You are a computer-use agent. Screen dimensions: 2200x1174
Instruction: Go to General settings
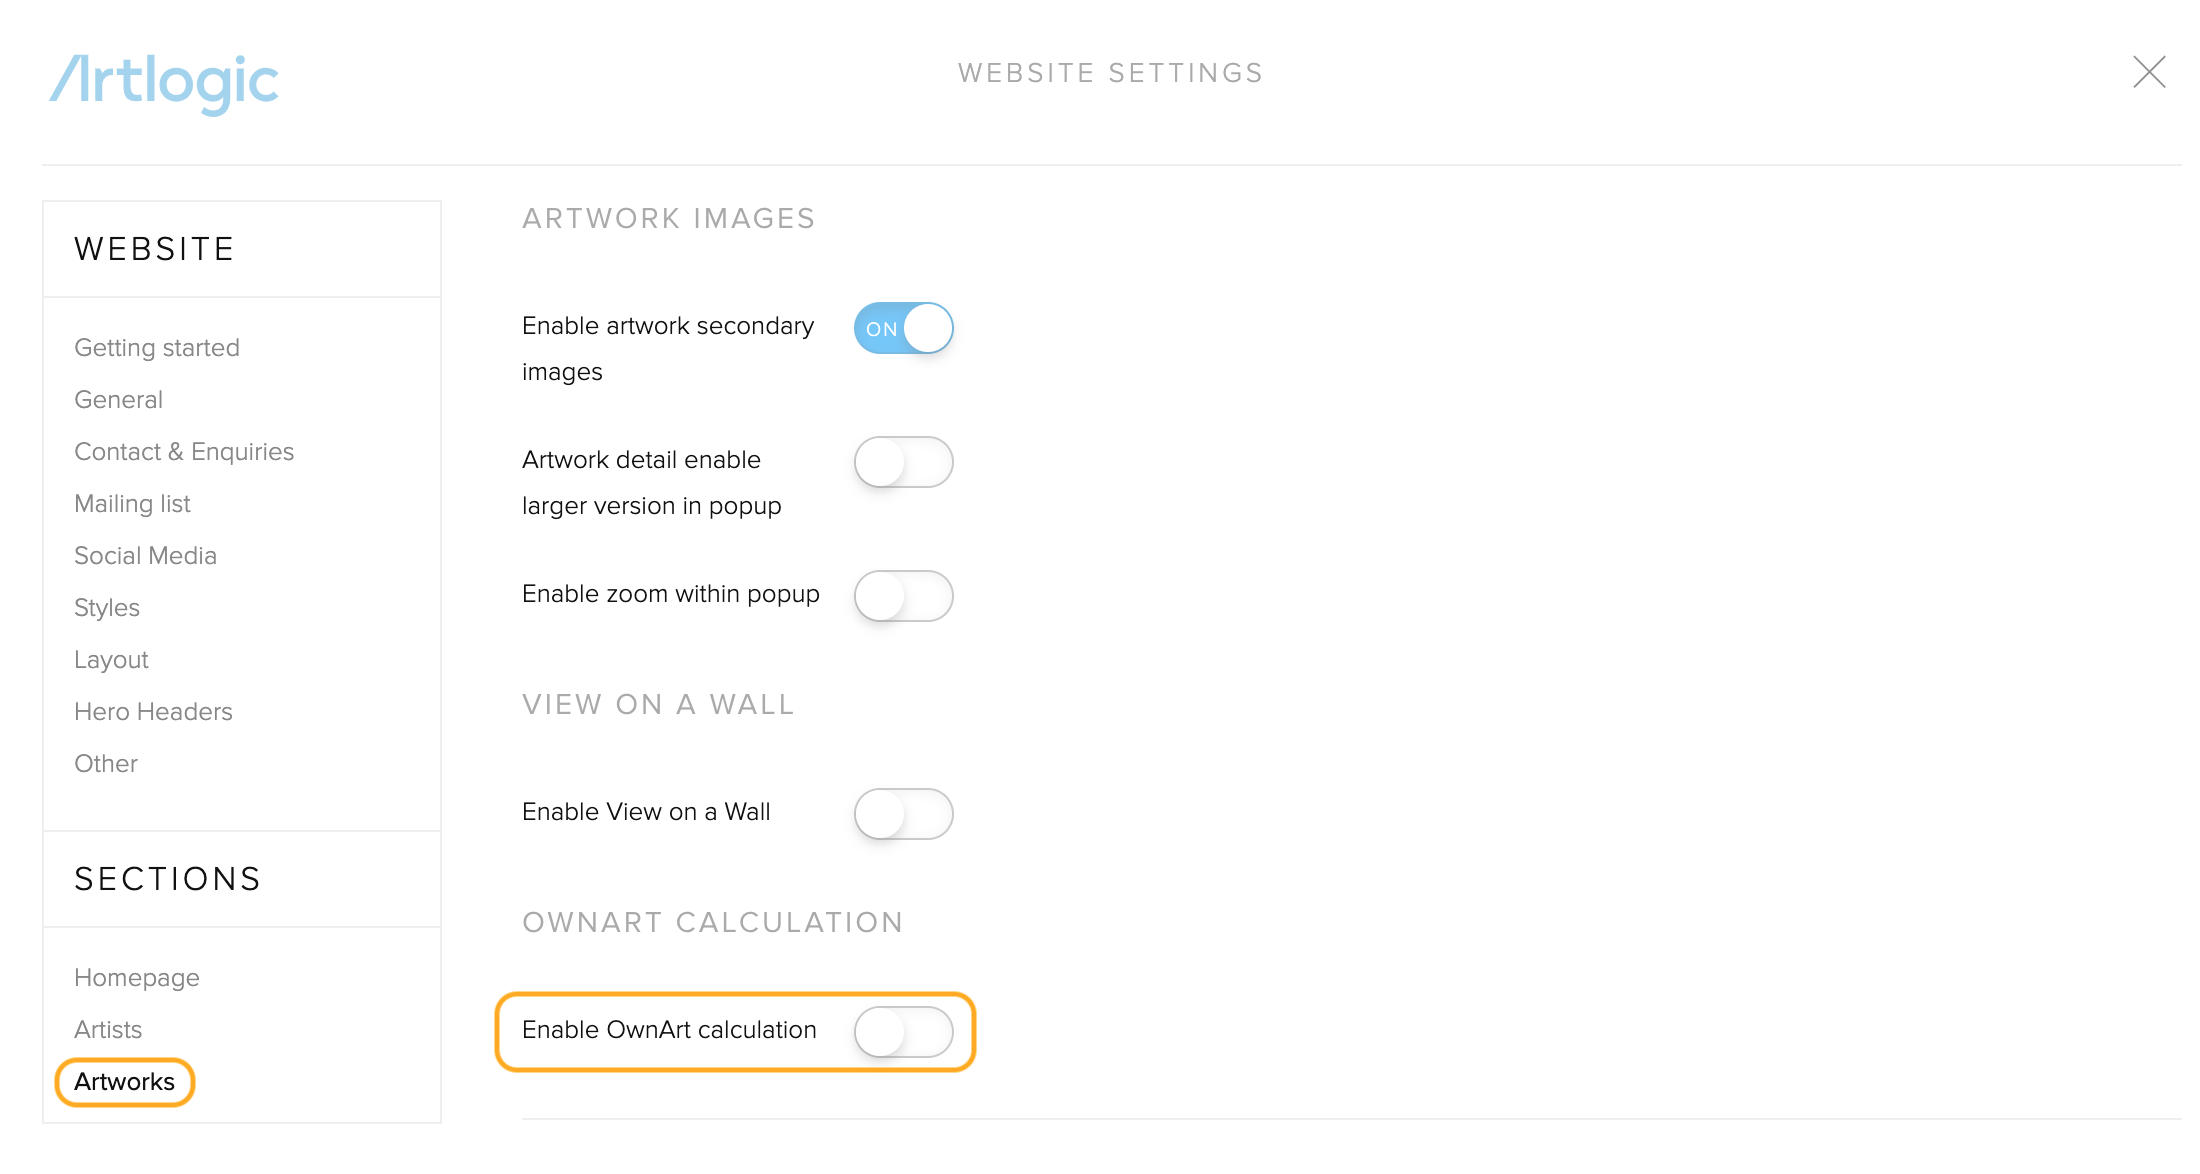pyautogui.click(x=118, y=400)
